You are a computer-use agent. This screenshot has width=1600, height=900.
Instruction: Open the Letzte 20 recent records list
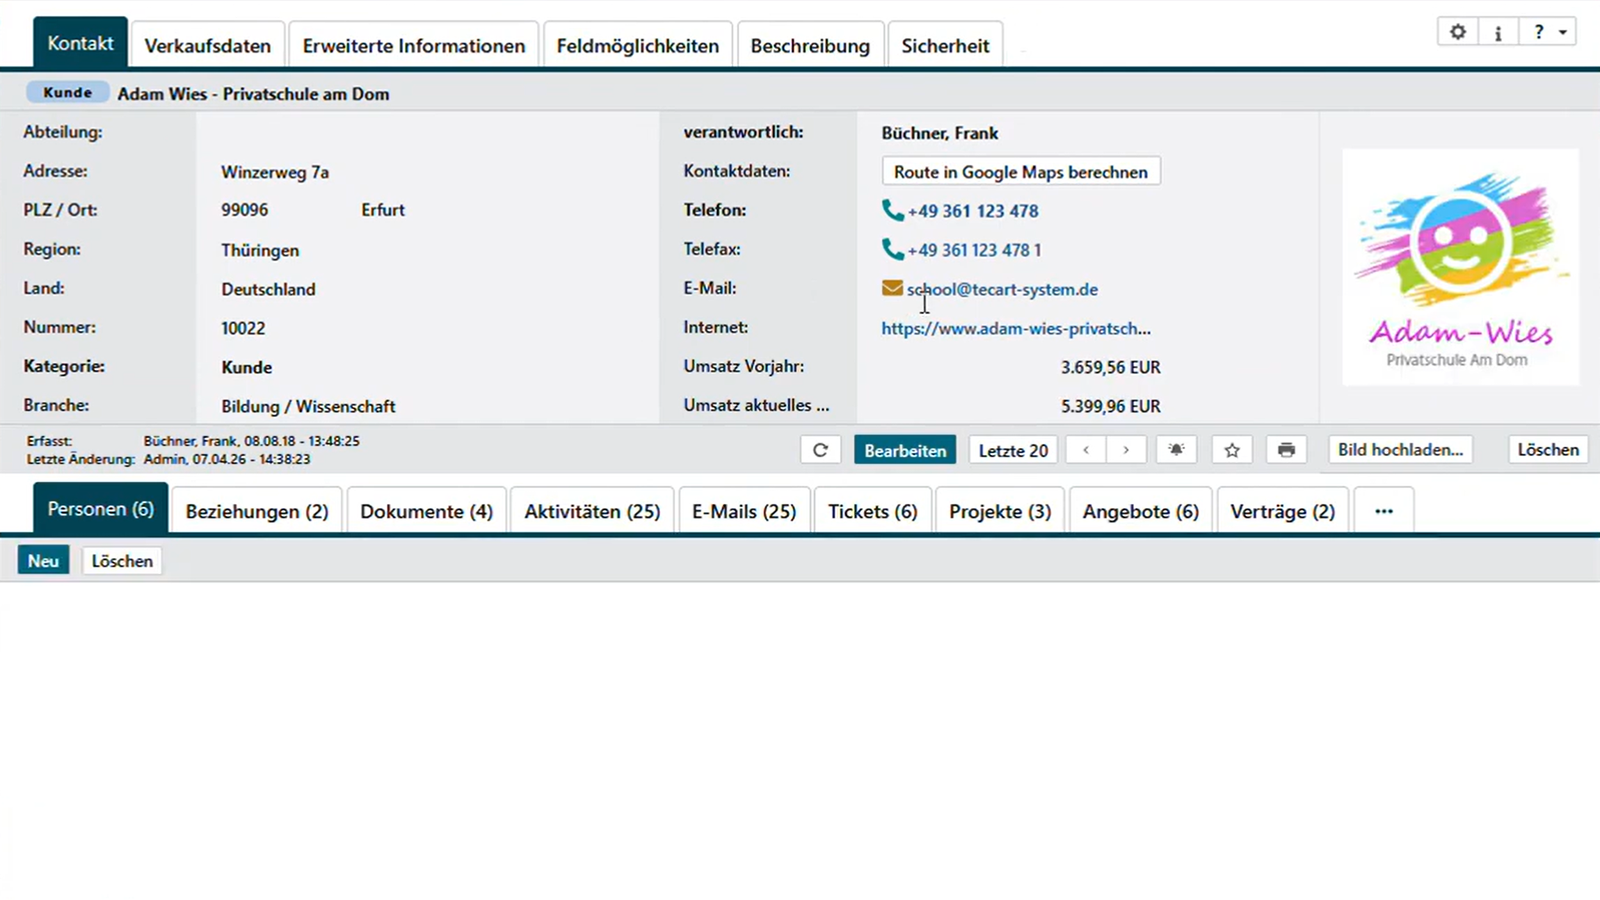tap(1013, 450)
